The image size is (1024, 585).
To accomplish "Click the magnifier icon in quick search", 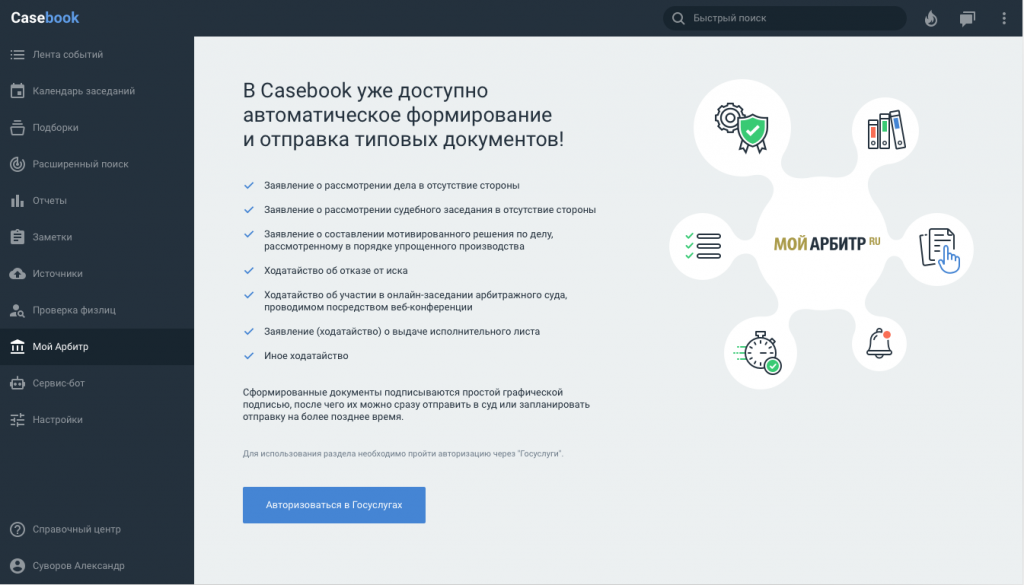I will coord(679,18).
